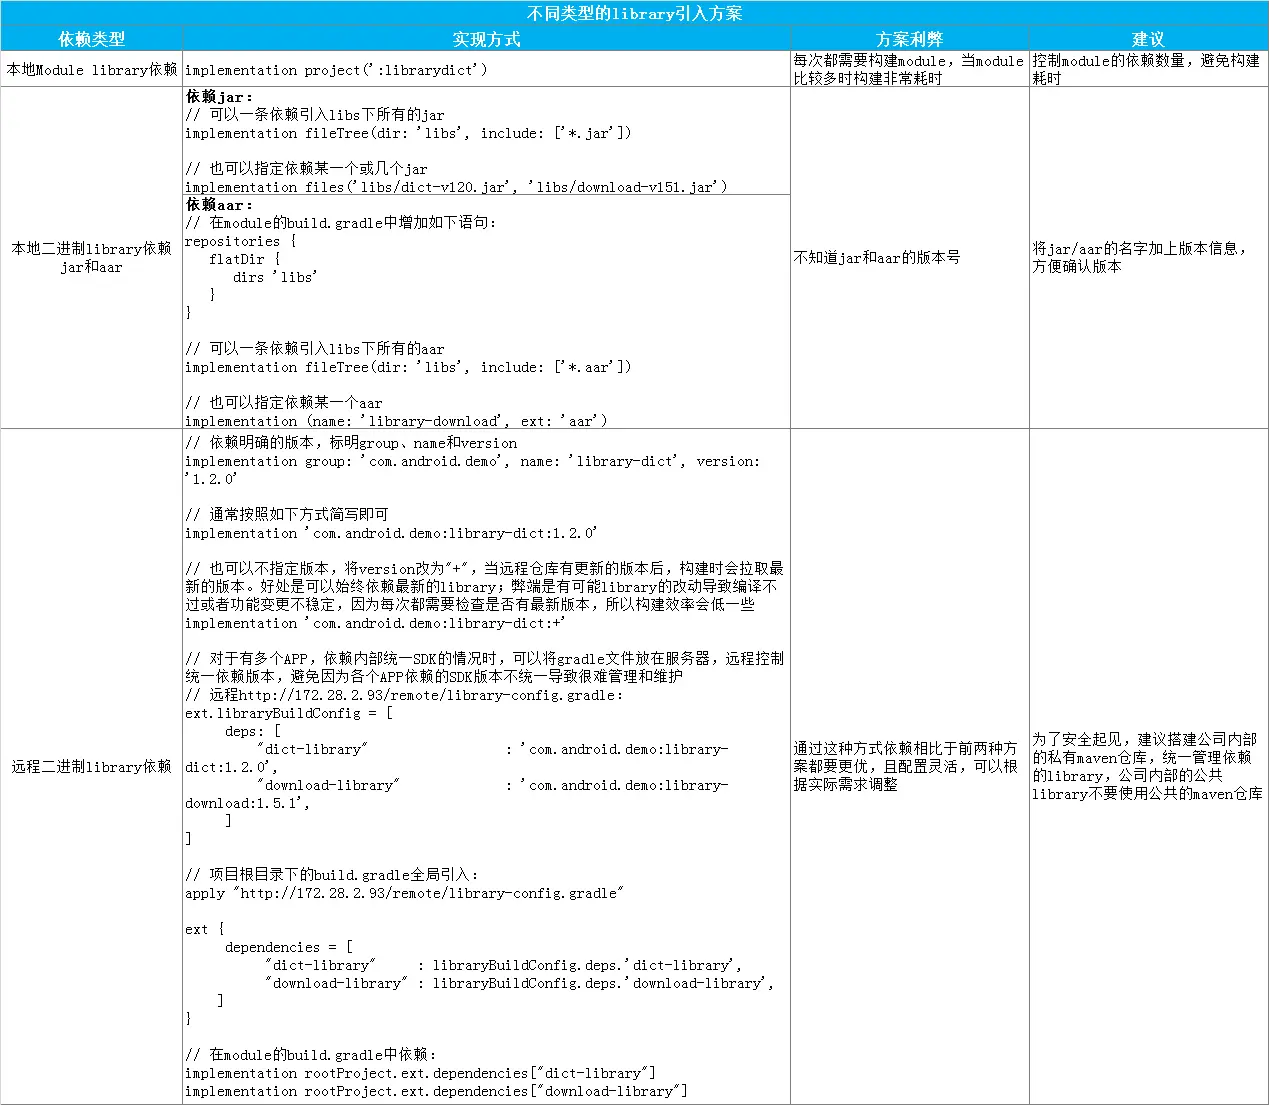Click the line ending 'library-dict:+'
1269x1105 pixels.
(x=375, y=623)
